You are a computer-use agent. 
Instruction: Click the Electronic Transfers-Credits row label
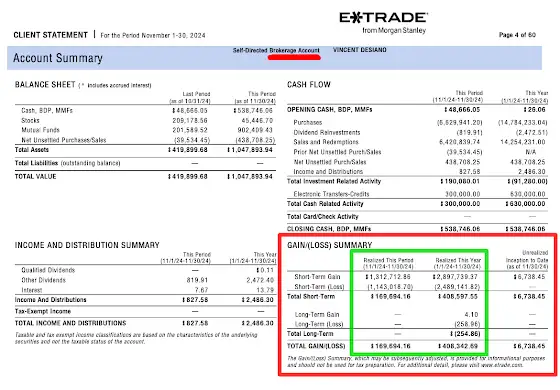click(x=331, y=194)
